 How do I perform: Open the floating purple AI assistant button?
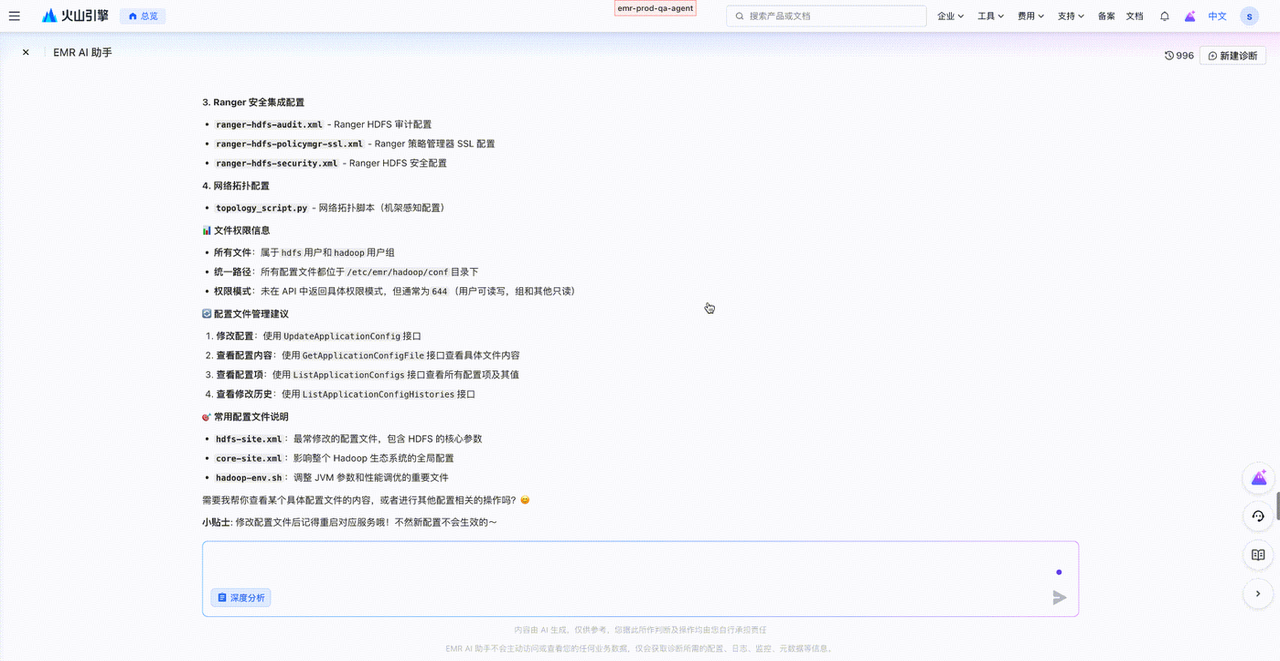(1258, 479)
